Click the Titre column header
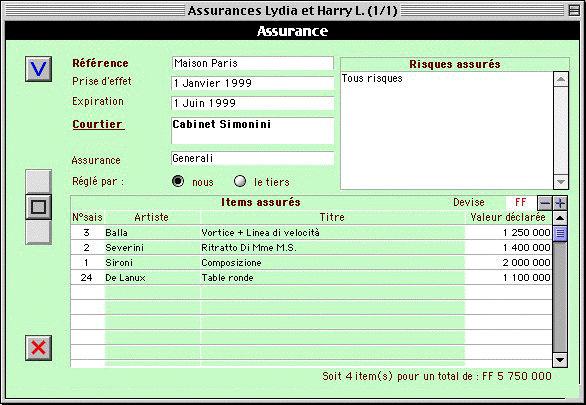This screenshot has height=405, width=586. (332, 217)
